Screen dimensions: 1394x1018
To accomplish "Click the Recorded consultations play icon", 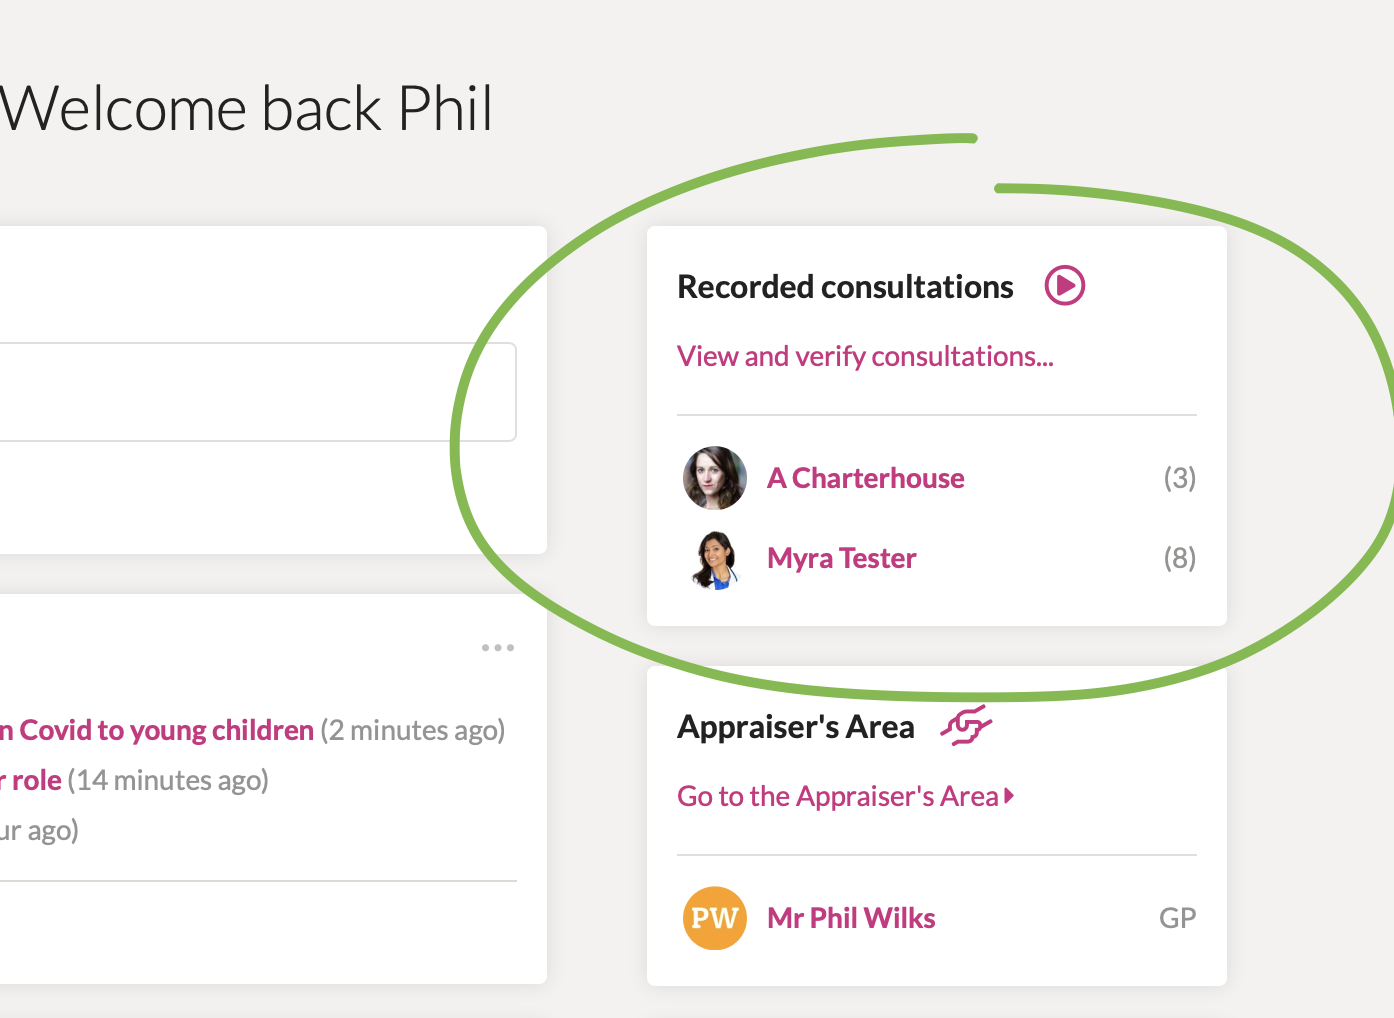I will [x=1065, y=286].
